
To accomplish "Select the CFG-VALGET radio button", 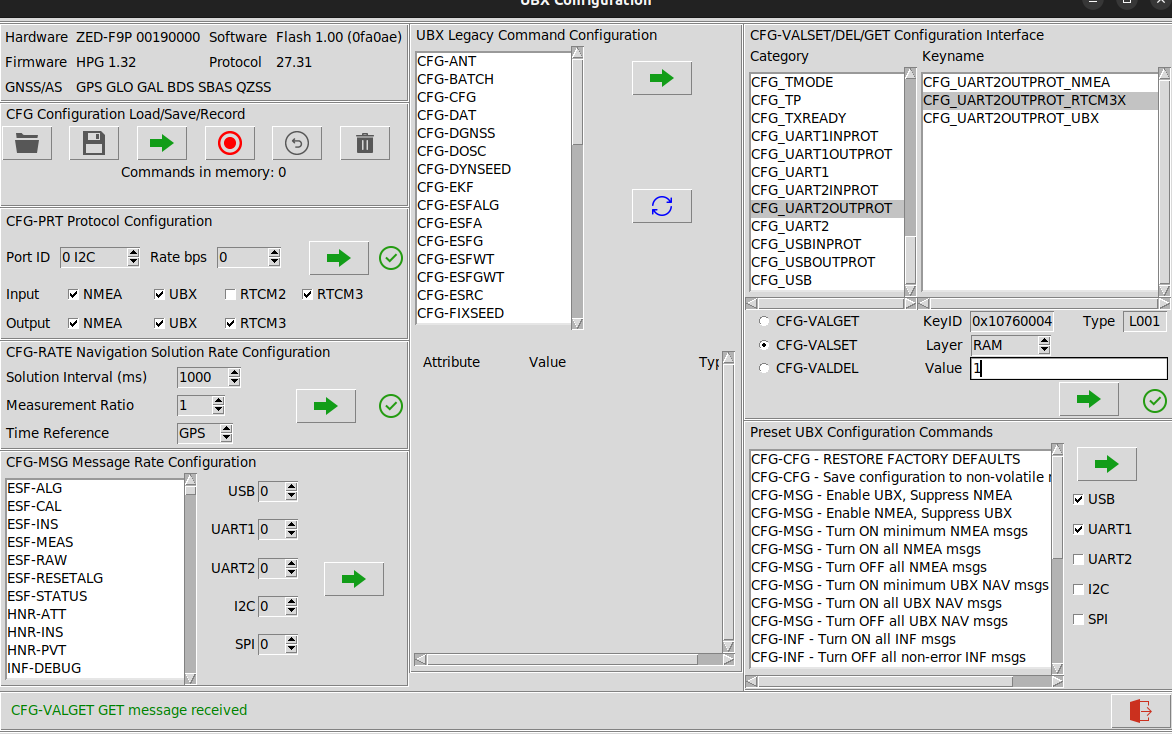I will pos(764,321).
